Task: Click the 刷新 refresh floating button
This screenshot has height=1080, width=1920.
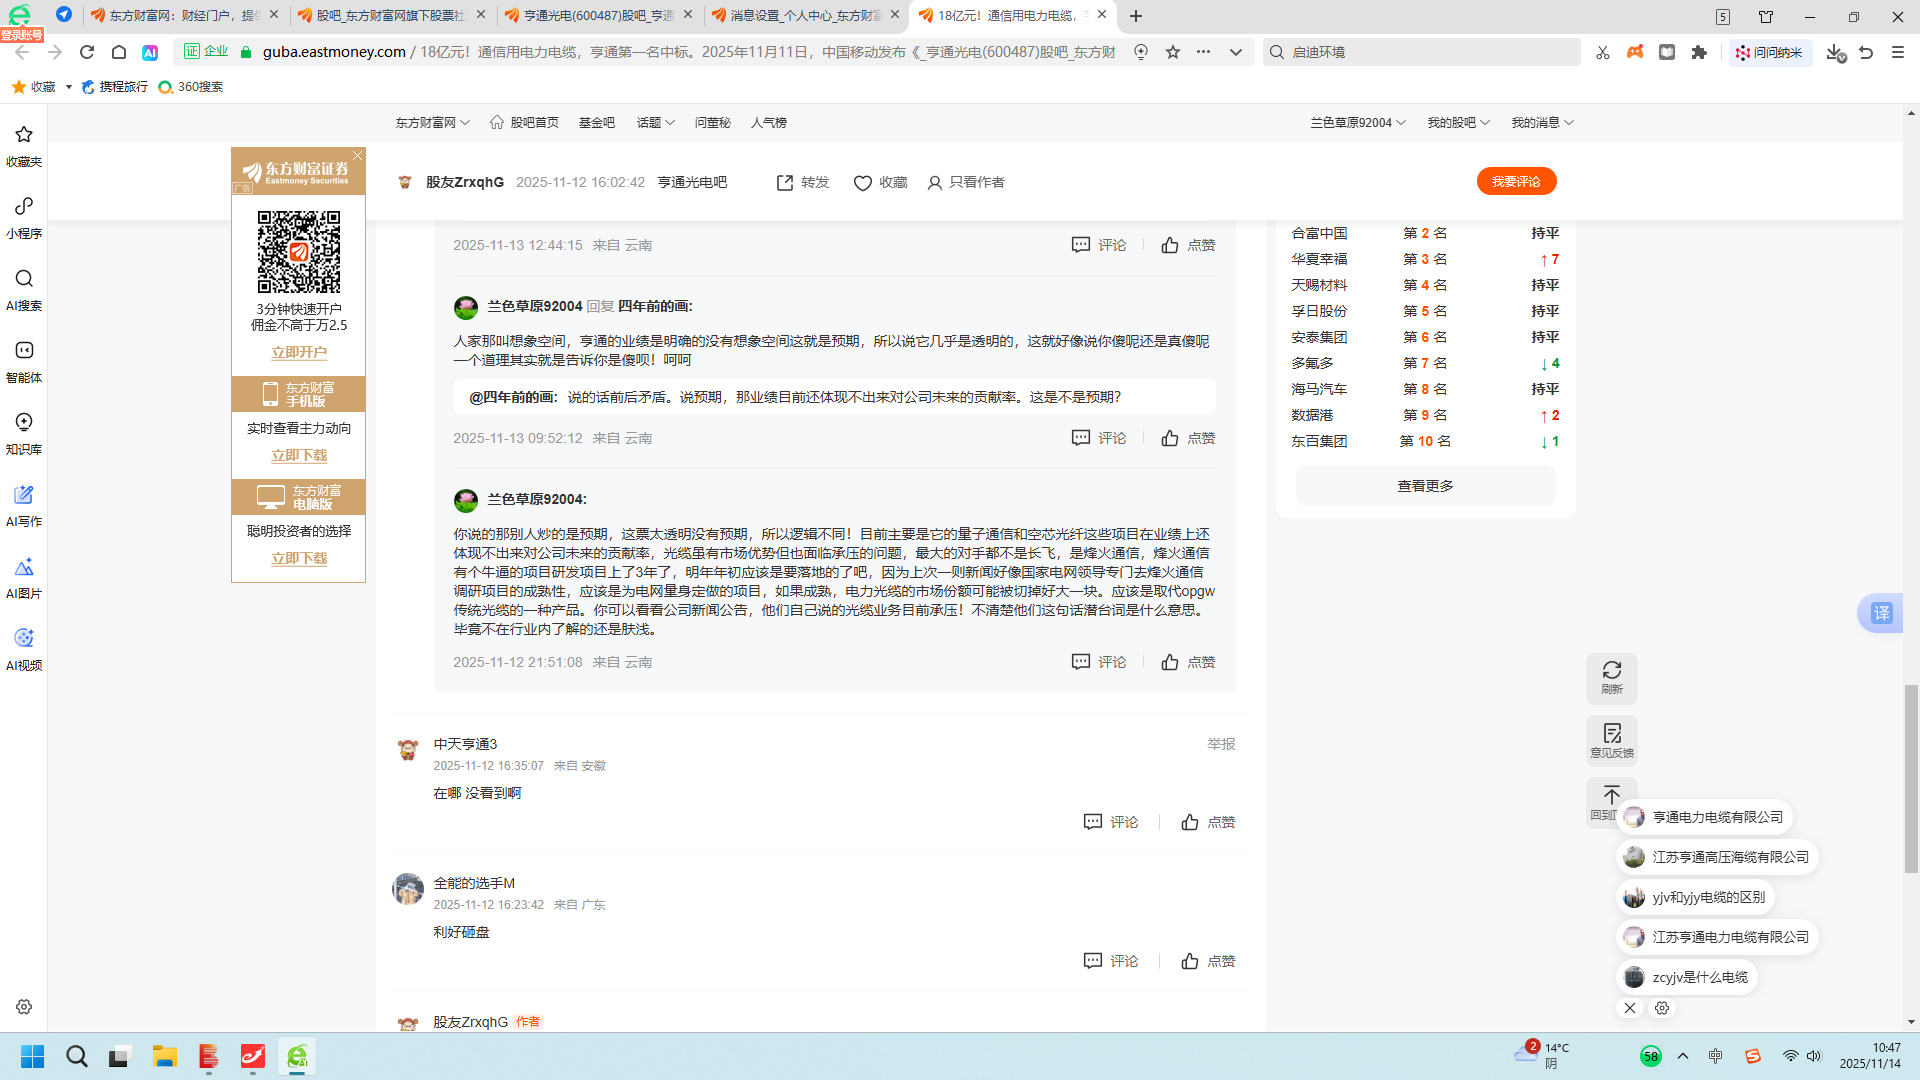Action: (1611, 677)
